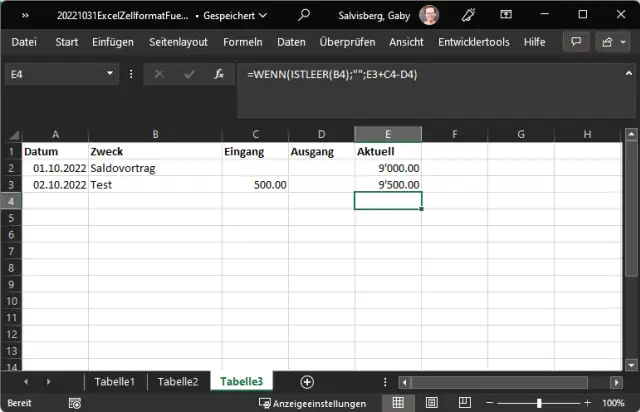Switch to Normal view
This screenshot has width=640, height=412.
[398, 403]
